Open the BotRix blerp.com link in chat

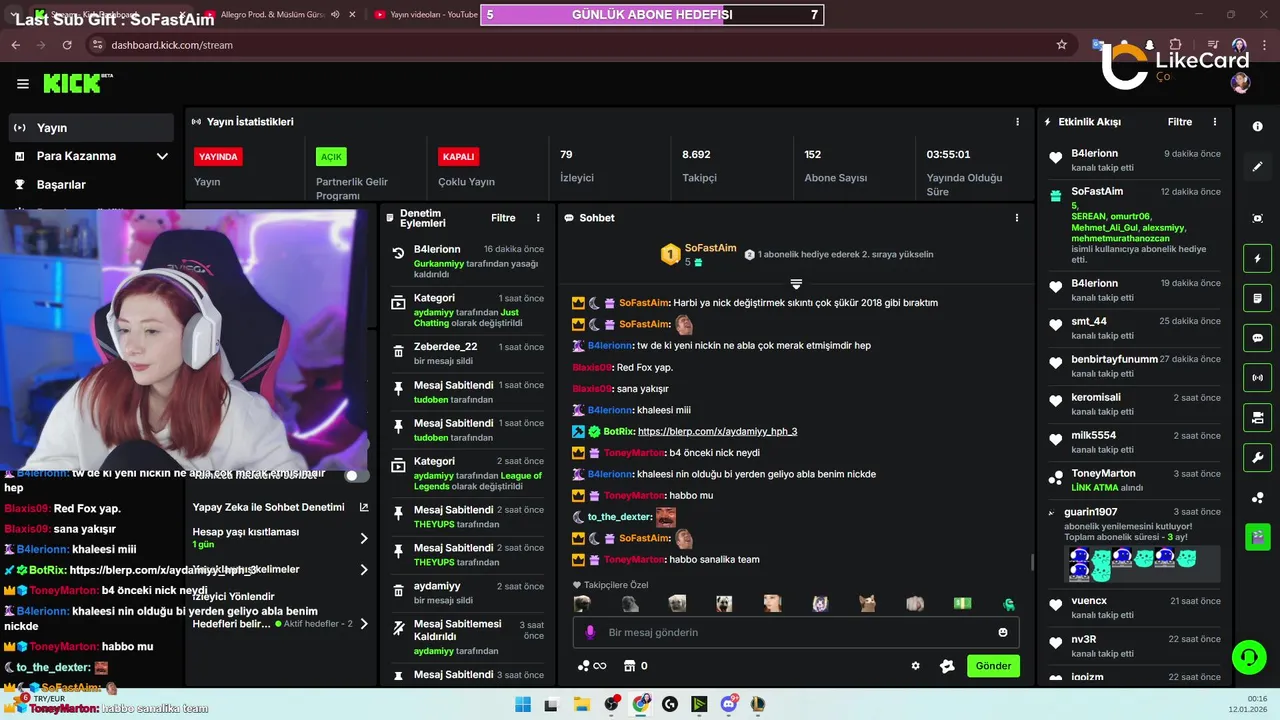coord(717,432)
